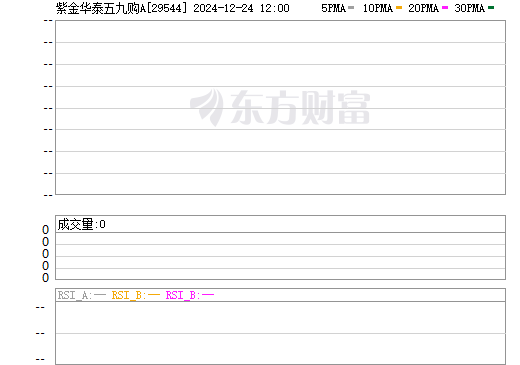Click the gray RSI_A indicator label
The height and width of the screenshot is (365, 520).
click(x=82, y=295)
